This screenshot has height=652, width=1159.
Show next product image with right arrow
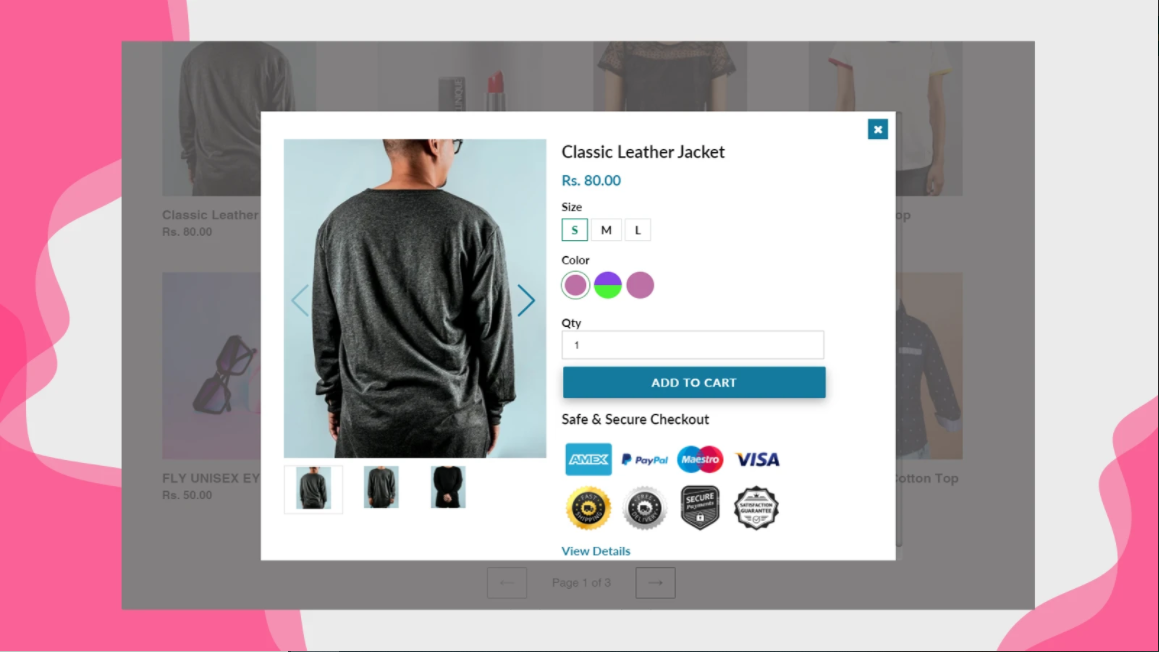526,300
